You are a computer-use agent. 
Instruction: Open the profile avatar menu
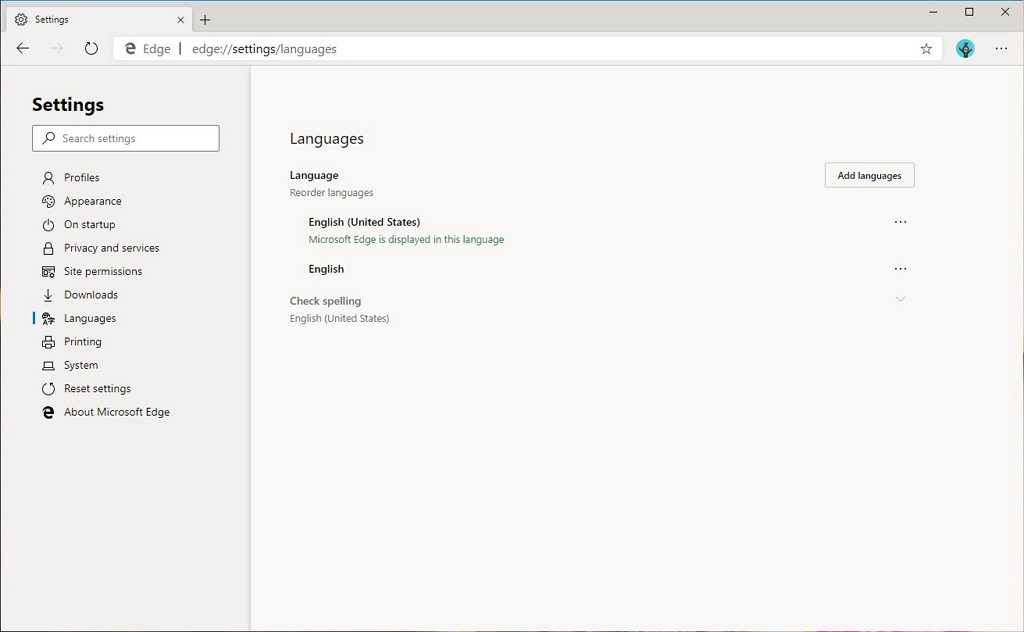965,48
